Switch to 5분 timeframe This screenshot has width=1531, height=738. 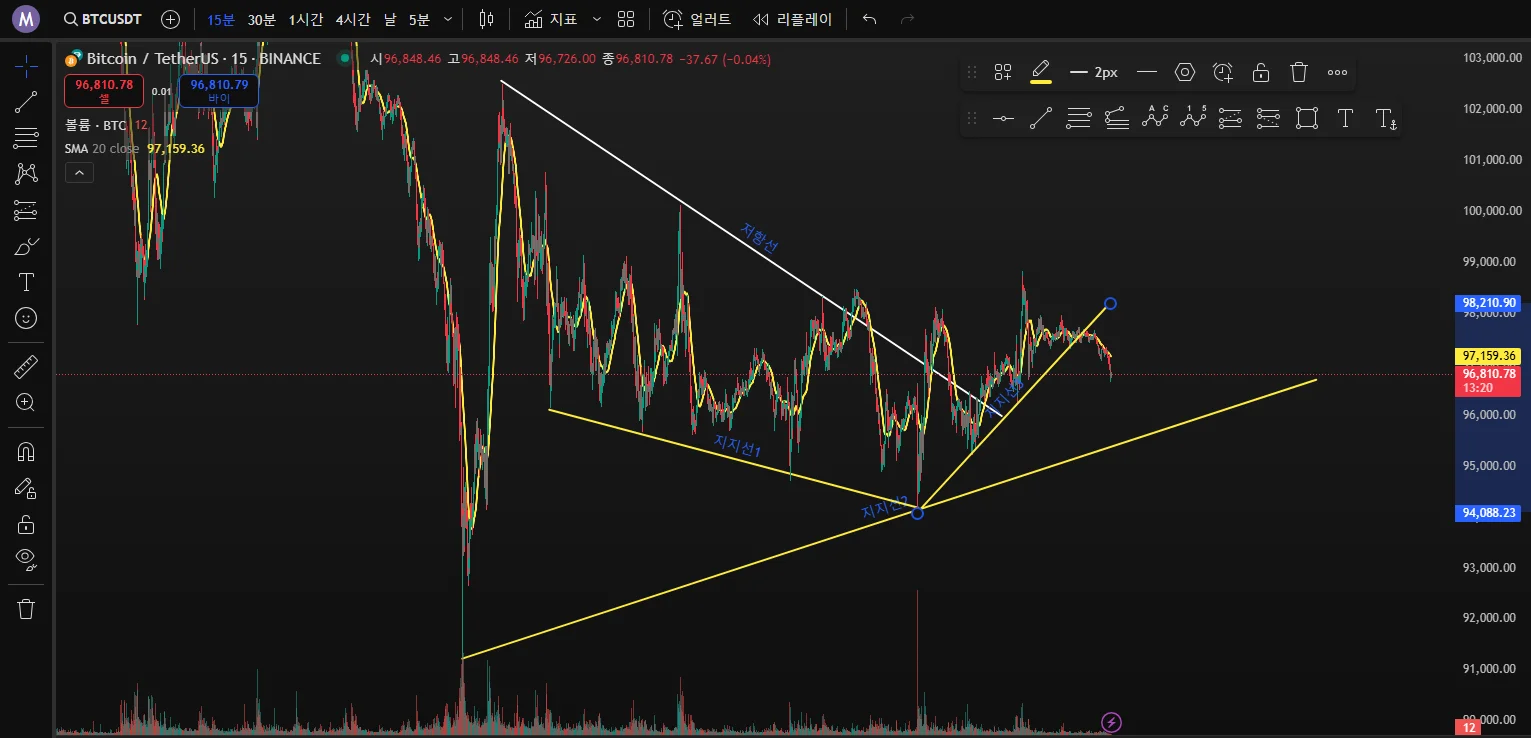click(x=419, y=19)
